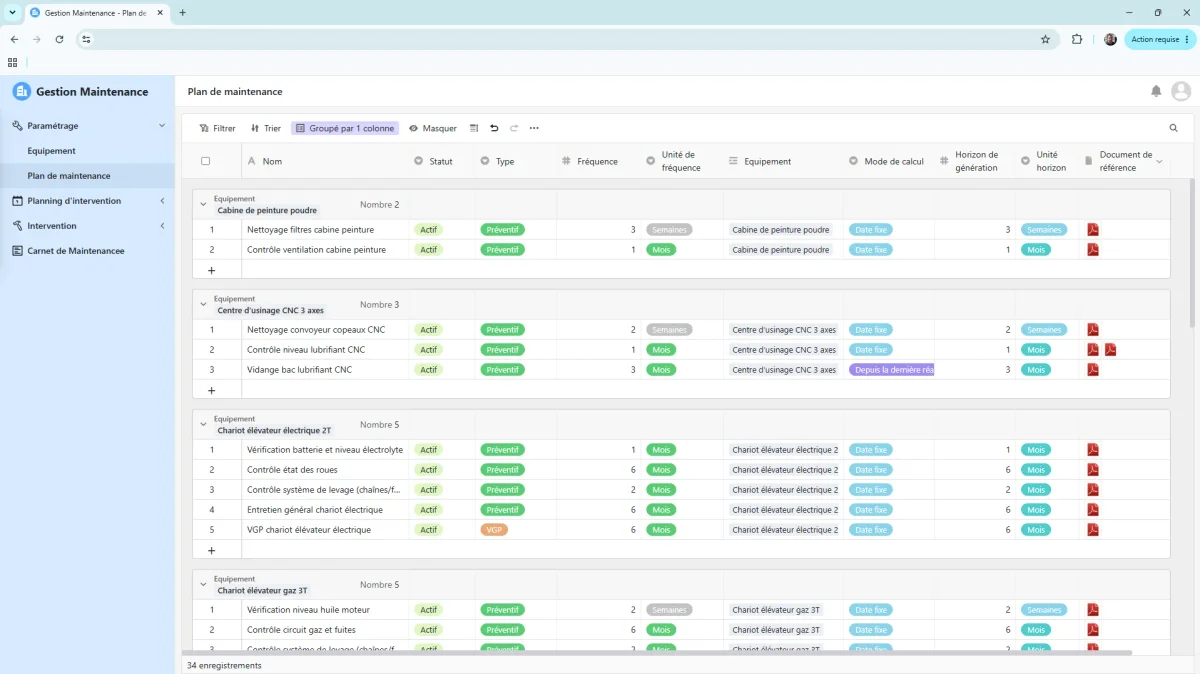Image resolution: width=1200 pixels, height=674 pixels.
Task: Bookmark this page with the star icon
Action: click(1045, 39)
